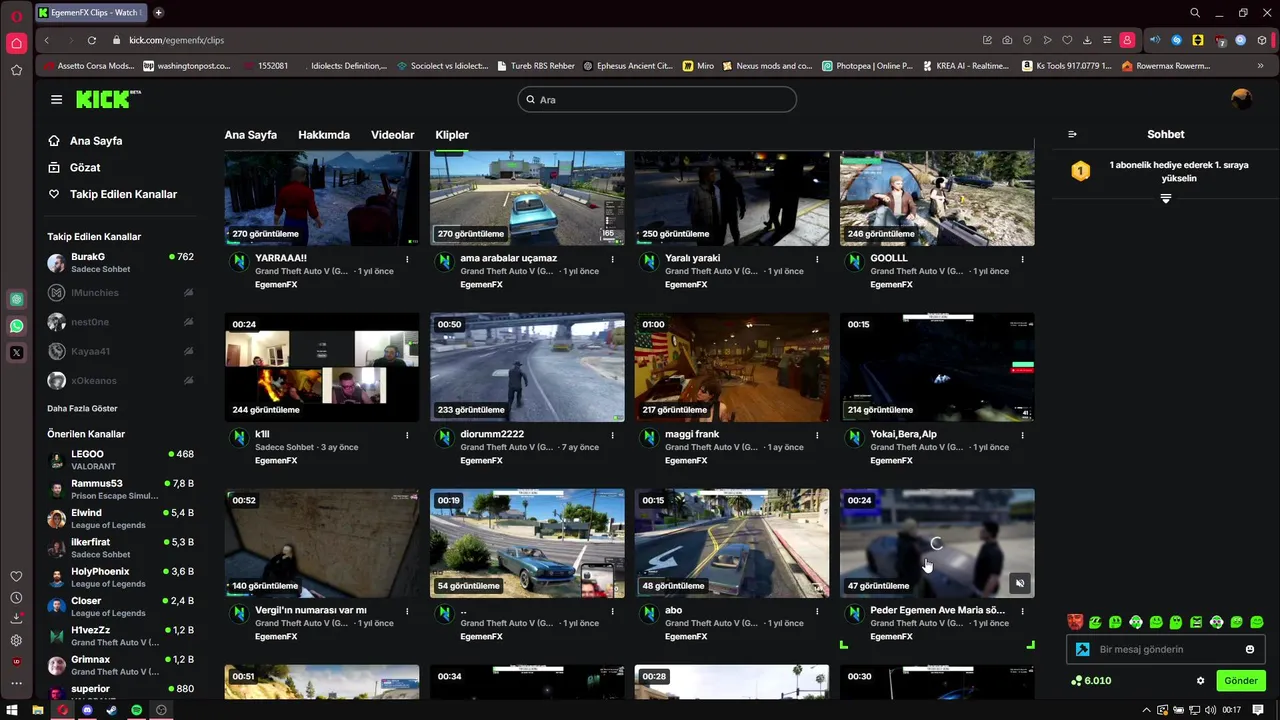The width and height of the screenshot is (1280, 720).
Task: Open the hamburger menu beside KICK logo
Action: coord(56,99)
